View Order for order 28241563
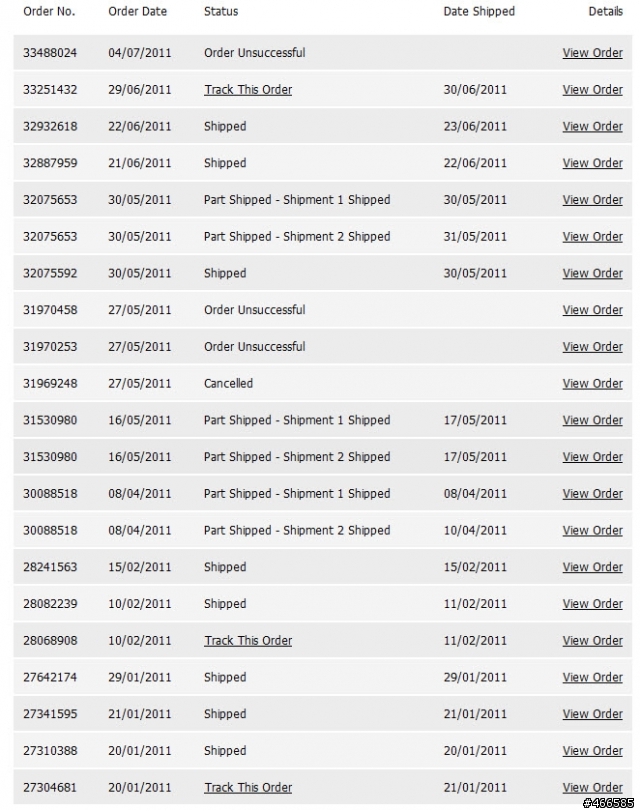Image resolution: width=640 pixels, height=811 pixels. coord(592,567)
